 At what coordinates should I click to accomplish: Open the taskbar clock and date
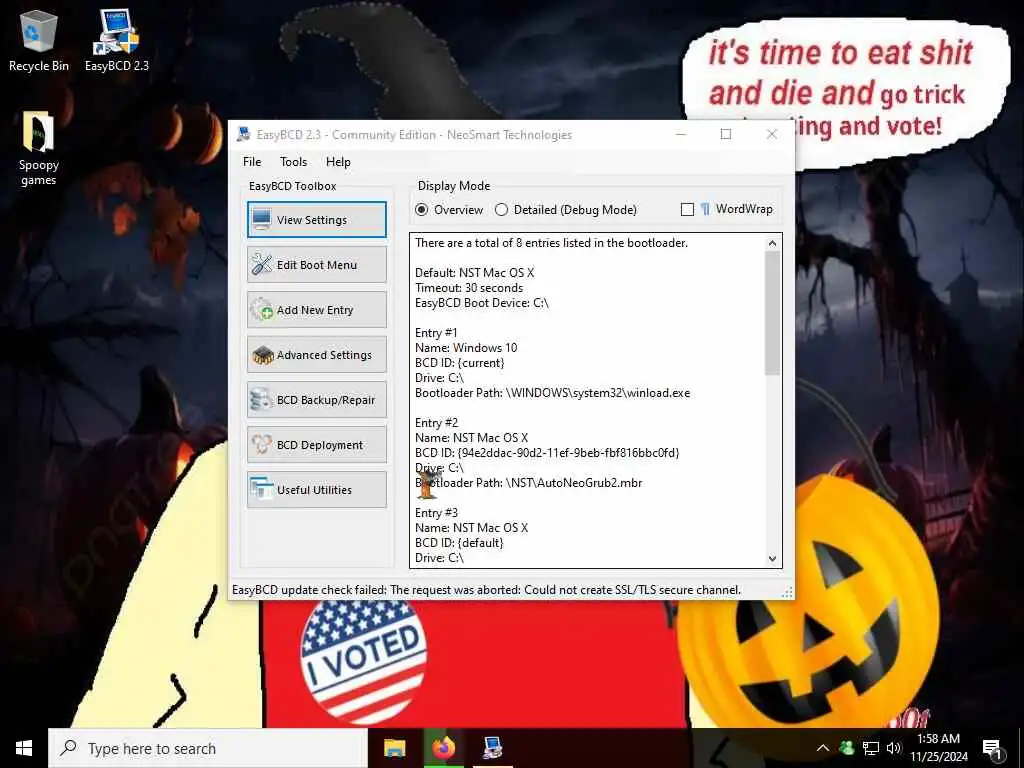point(939,748)
